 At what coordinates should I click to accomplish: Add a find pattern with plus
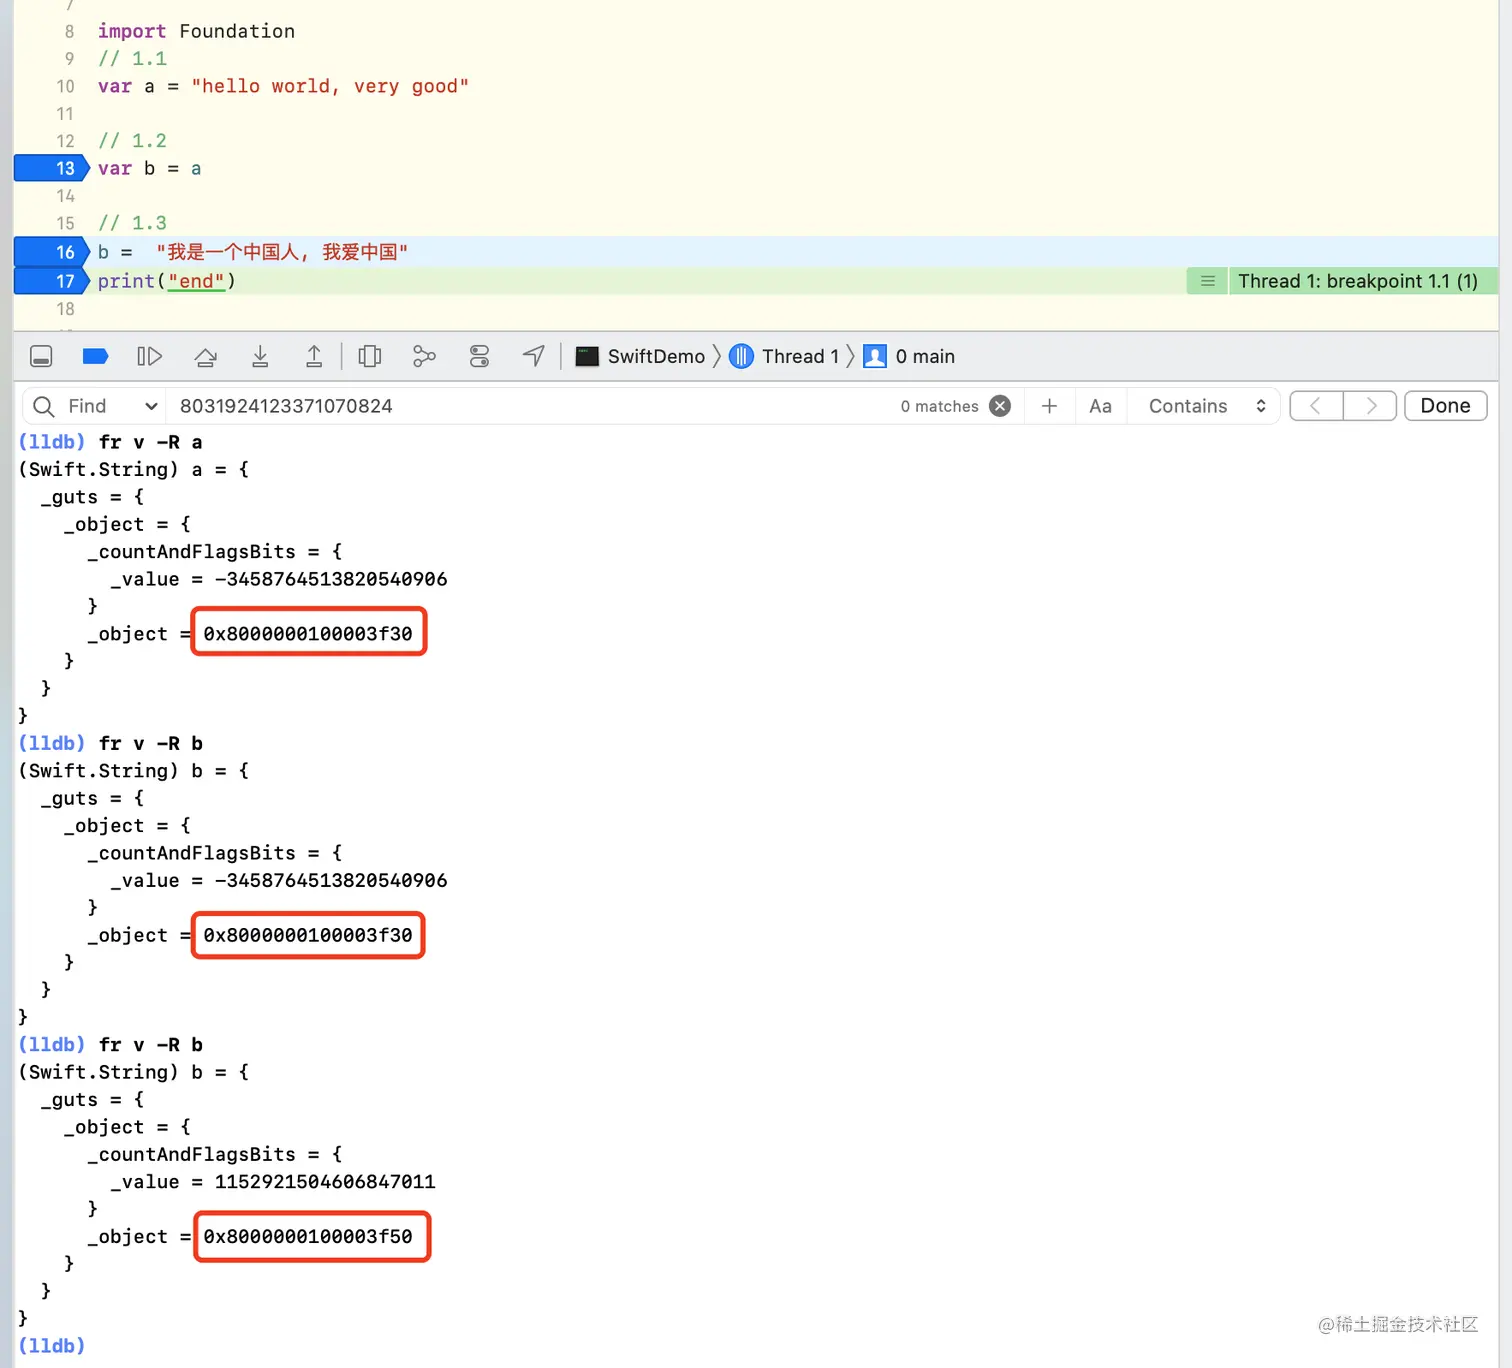(x=1049, y=406)
